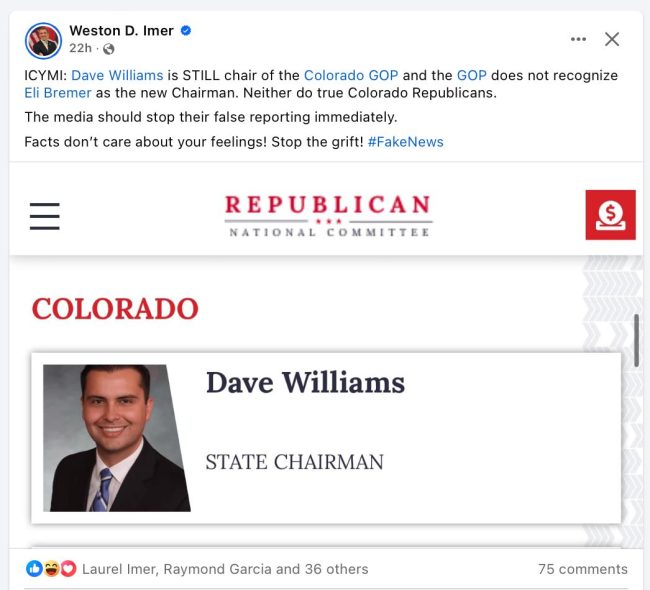Open the Dave Williams tagged link

click(117, 75)
